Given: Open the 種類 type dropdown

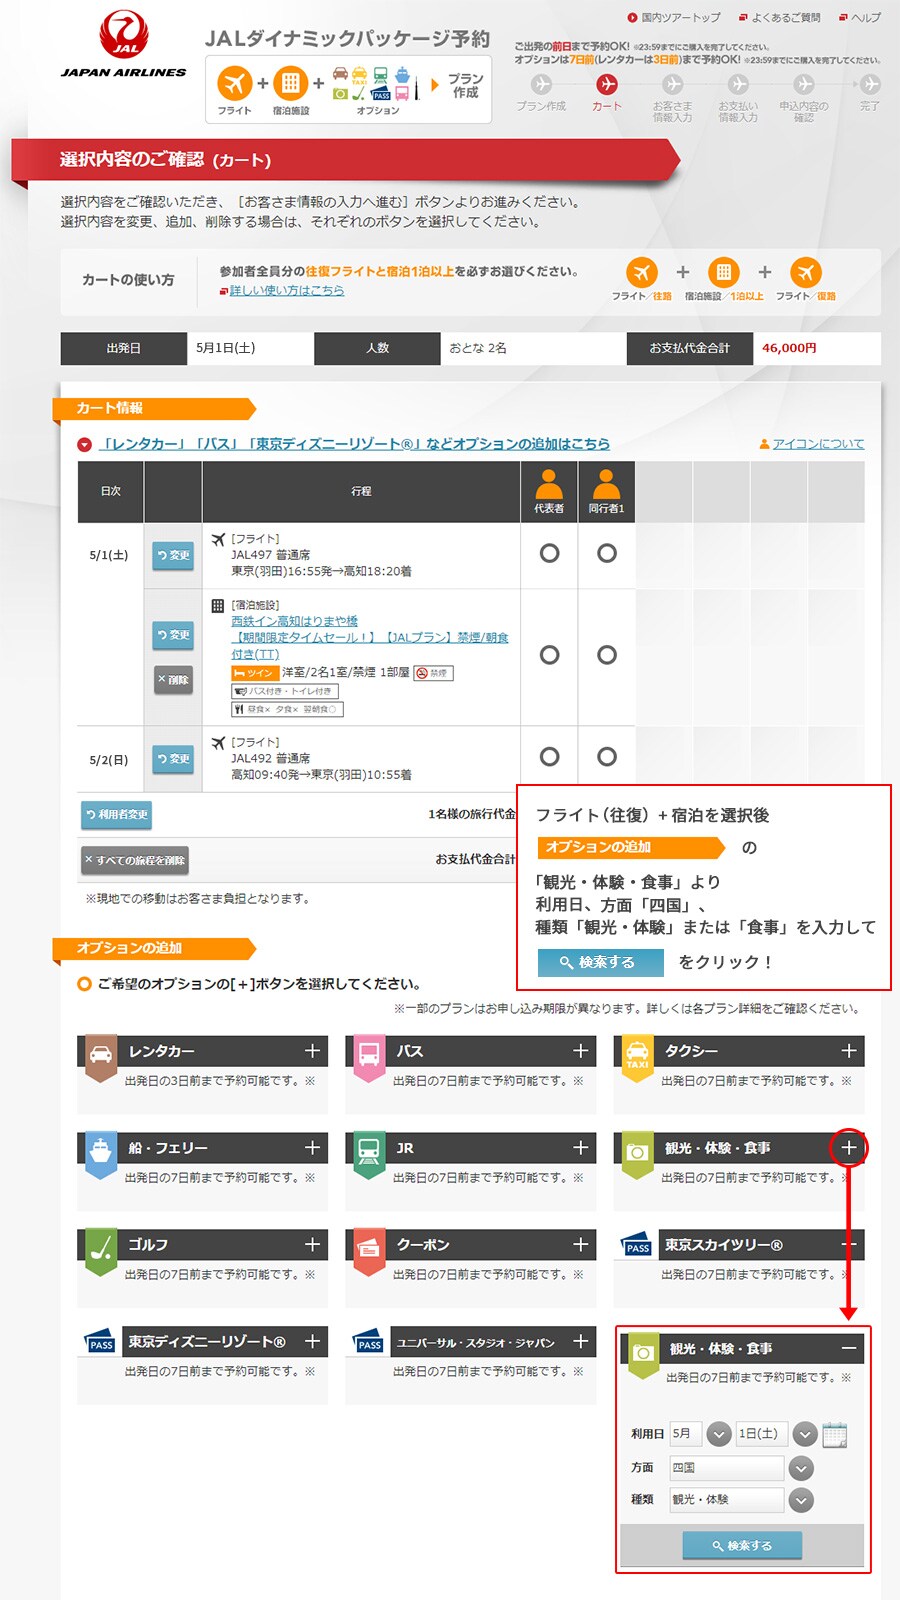Looking at the screenshot, I should tap(801, 1500).
